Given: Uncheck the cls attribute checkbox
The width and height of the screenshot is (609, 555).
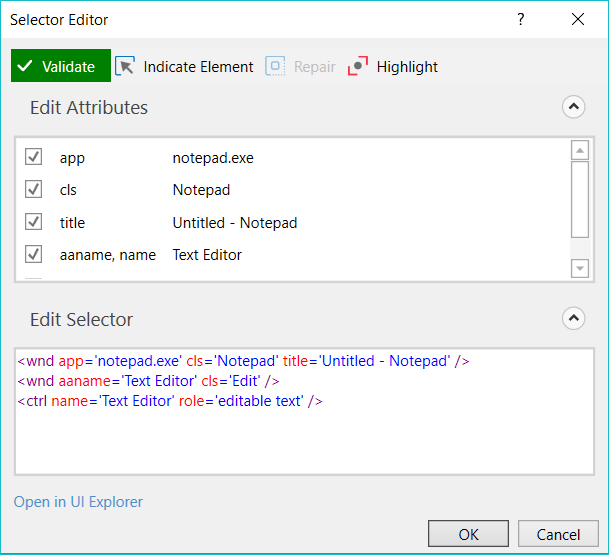Looking at the screenshot, I should click(x=33, y=189).
